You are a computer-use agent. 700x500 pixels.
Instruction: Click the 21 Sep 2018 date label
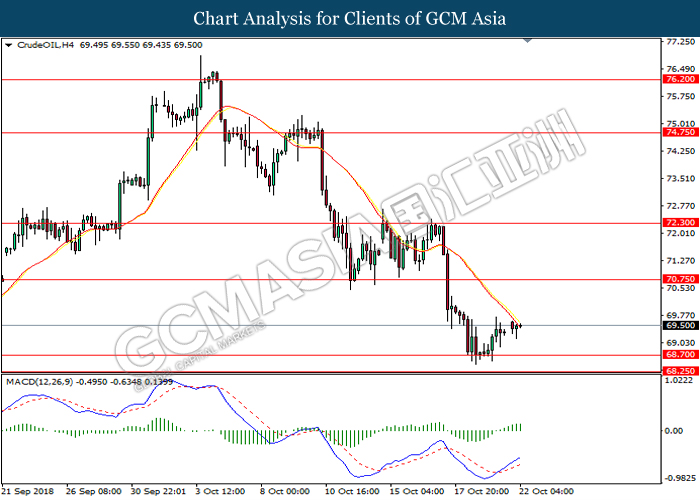[28, 492]
